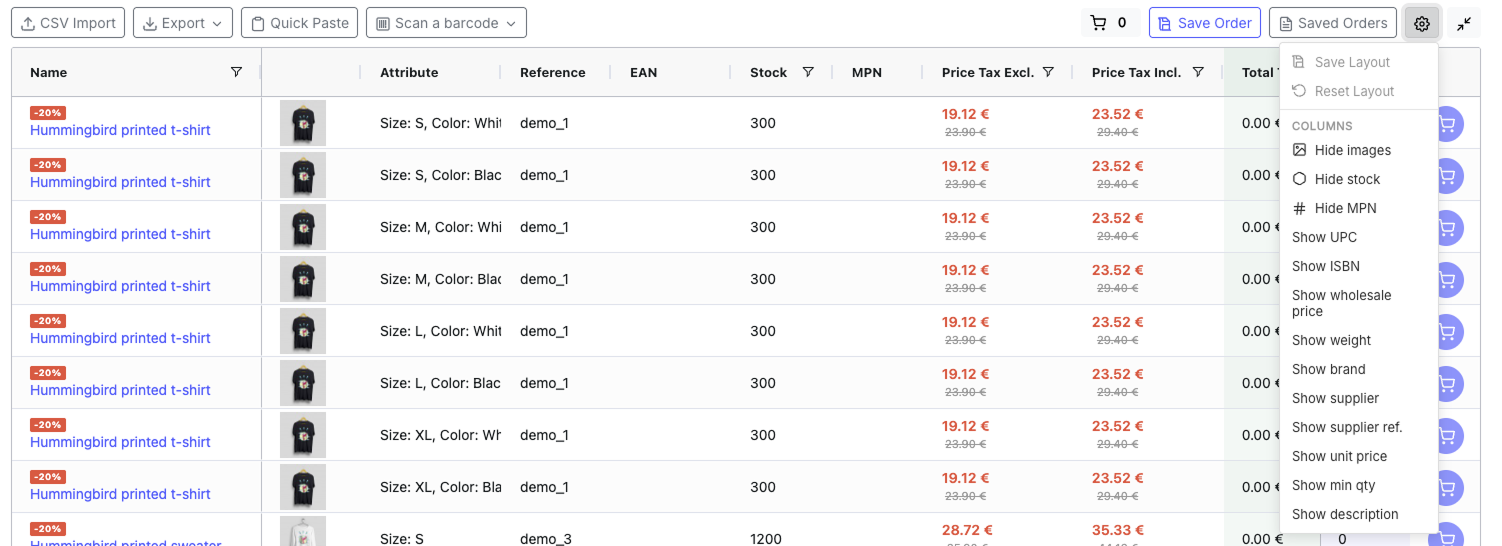
Task: Choose Save Layout menu entry
Action: 1359,62
